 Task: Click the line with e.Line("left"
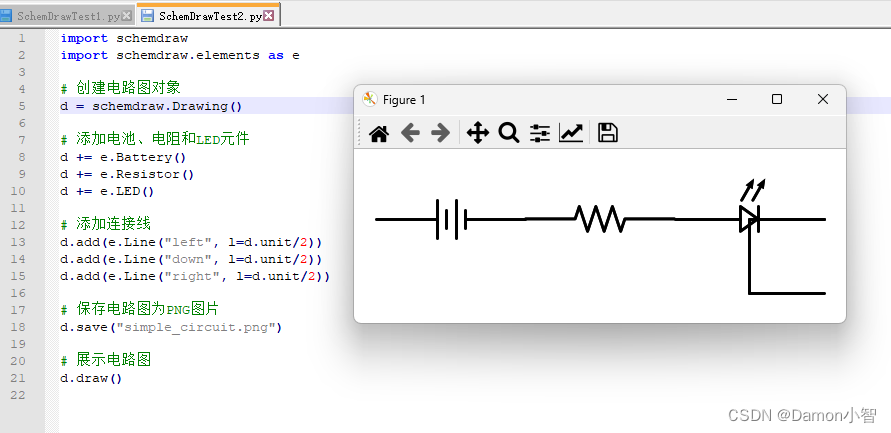191,242
